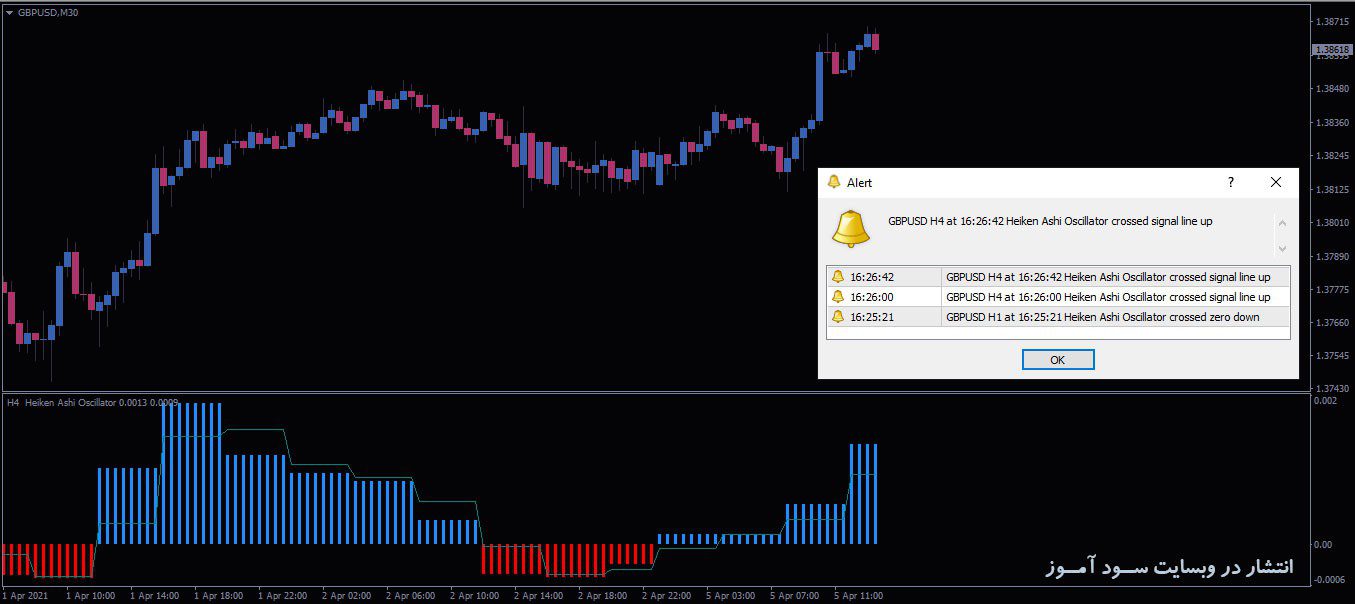Click the bell icon beside 16:25:21
The image size is (1355, 604).
(x=838, y=317)
